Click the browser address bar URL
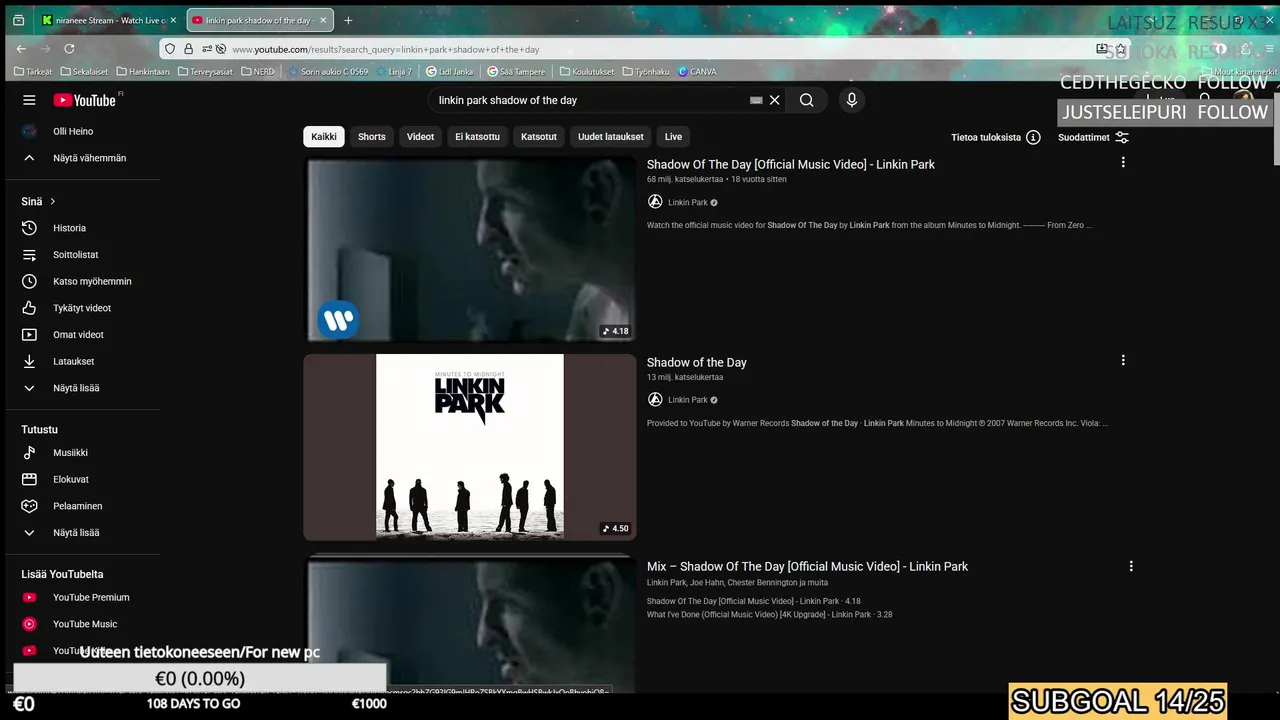The height and width of the screenshot is (720, 1280). point(386,49)
